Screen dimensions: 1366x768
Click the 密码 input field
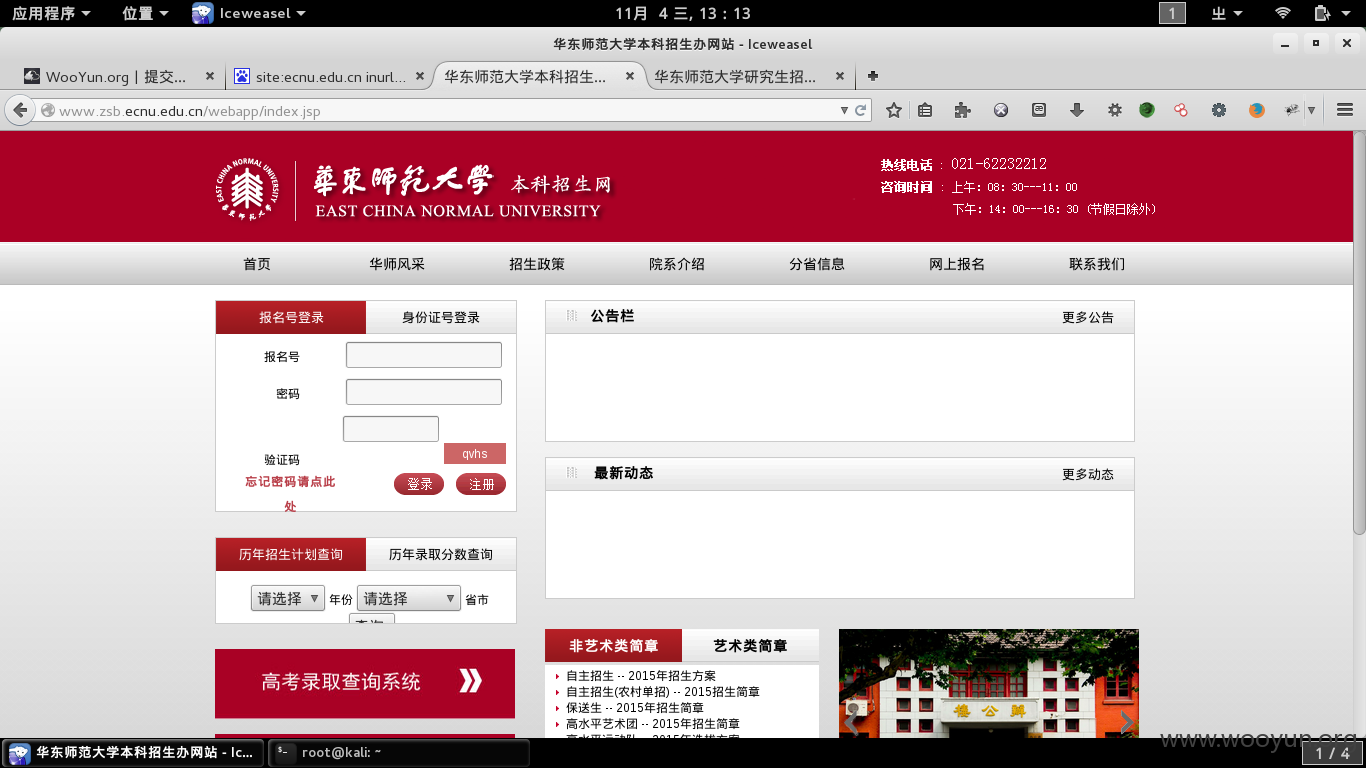[x=424, y=392]
